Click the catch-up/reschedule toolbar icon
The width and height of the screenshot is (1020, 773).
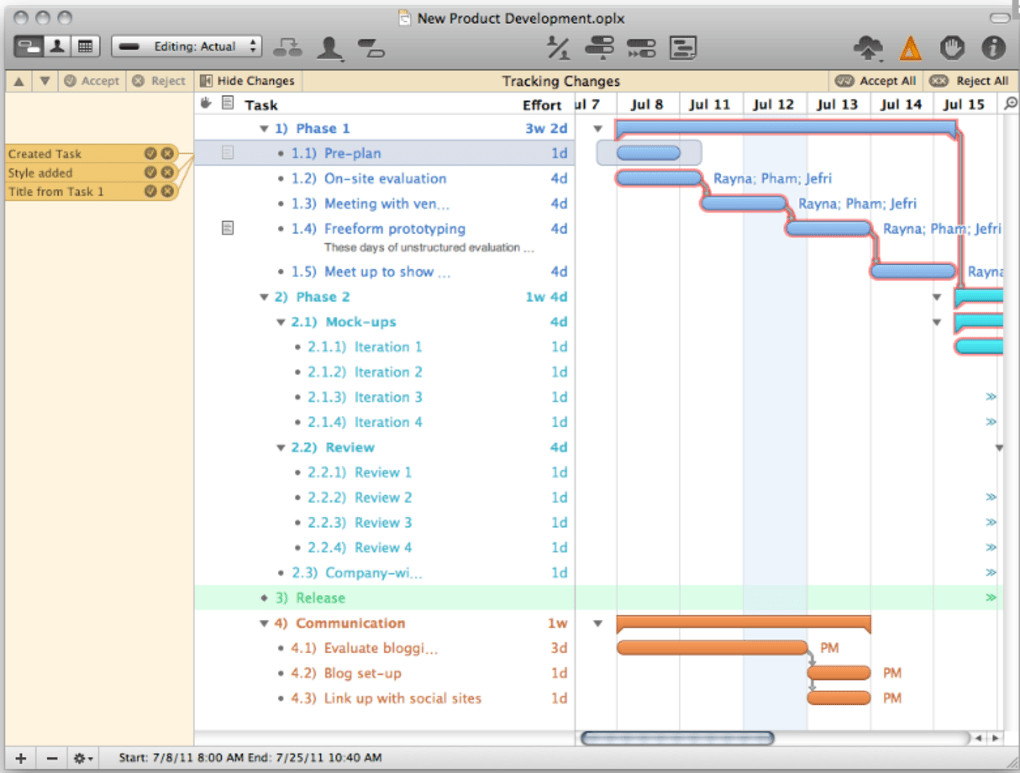[x=641, y=47]
